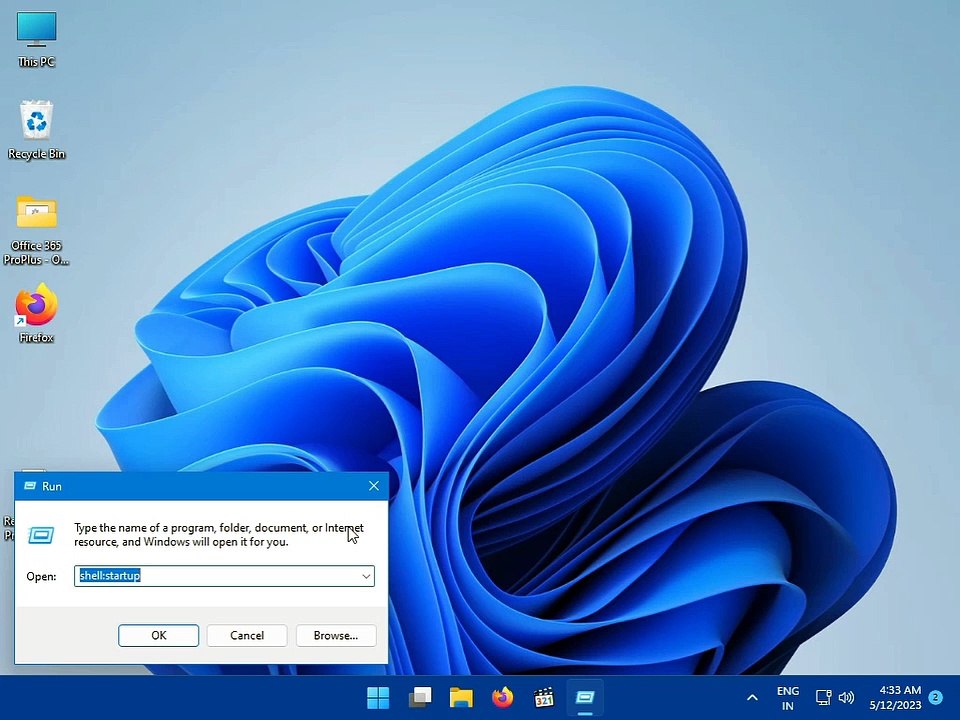Click the Run dialog title bar icon
Screen dimensions: 960x720
29,486
